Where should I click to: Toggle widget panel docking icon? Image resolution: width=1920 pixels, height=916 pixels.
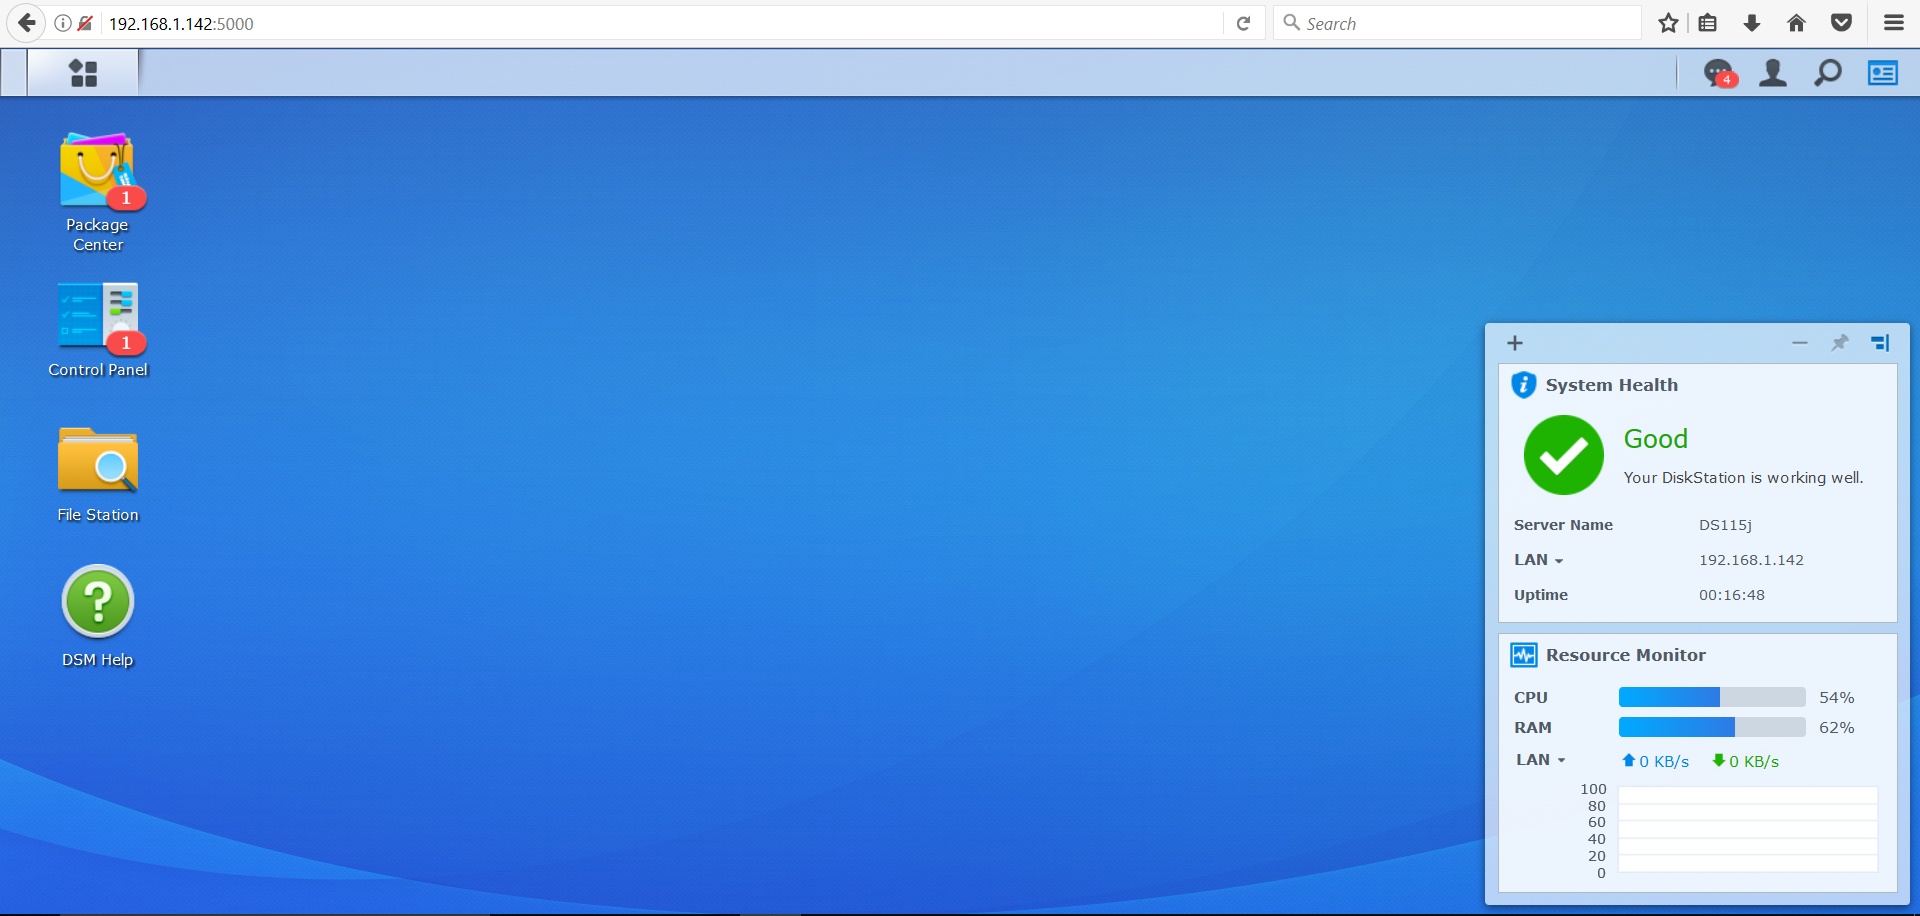click(x=1880, y=343)
